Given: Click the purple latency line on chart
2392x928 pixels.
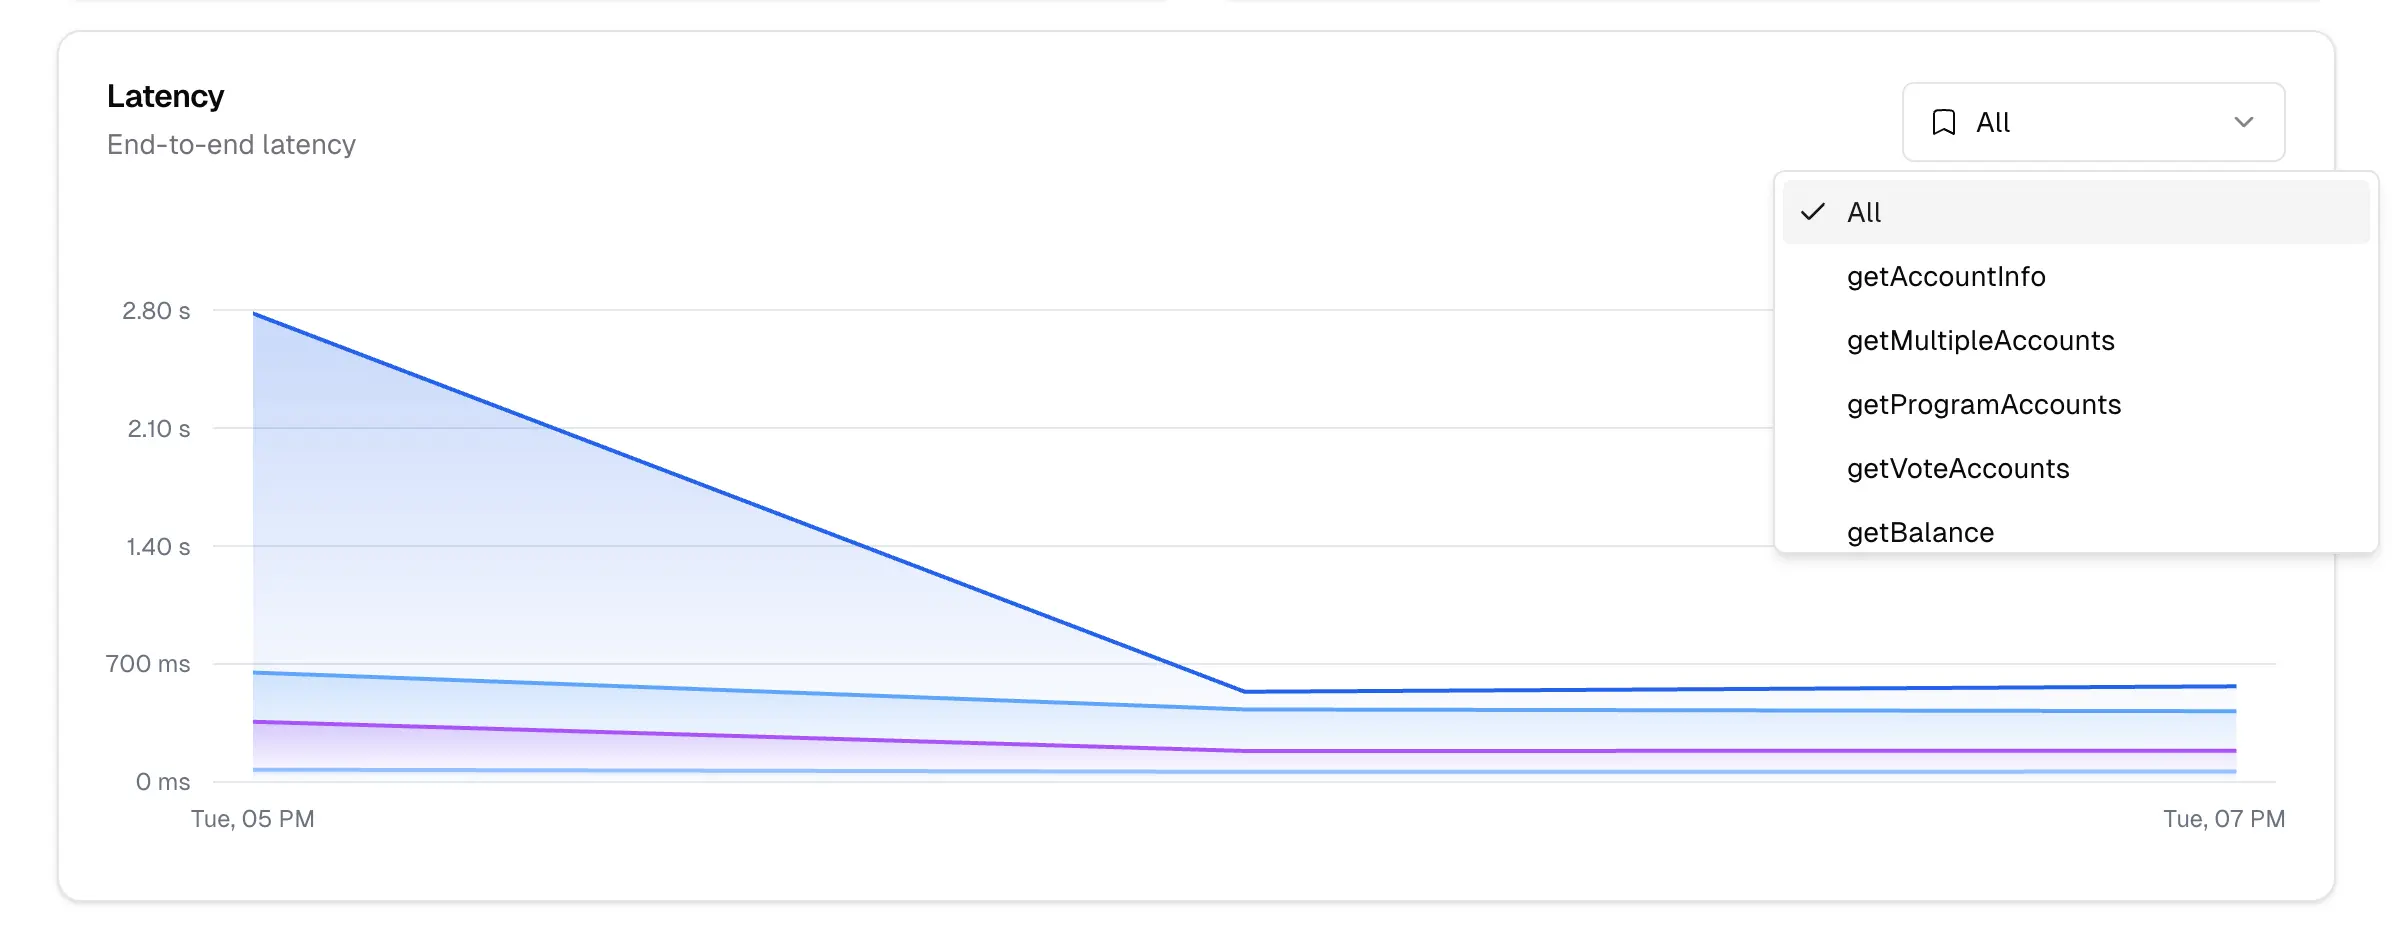Looking at the screenshot, I should coord(748,736).
